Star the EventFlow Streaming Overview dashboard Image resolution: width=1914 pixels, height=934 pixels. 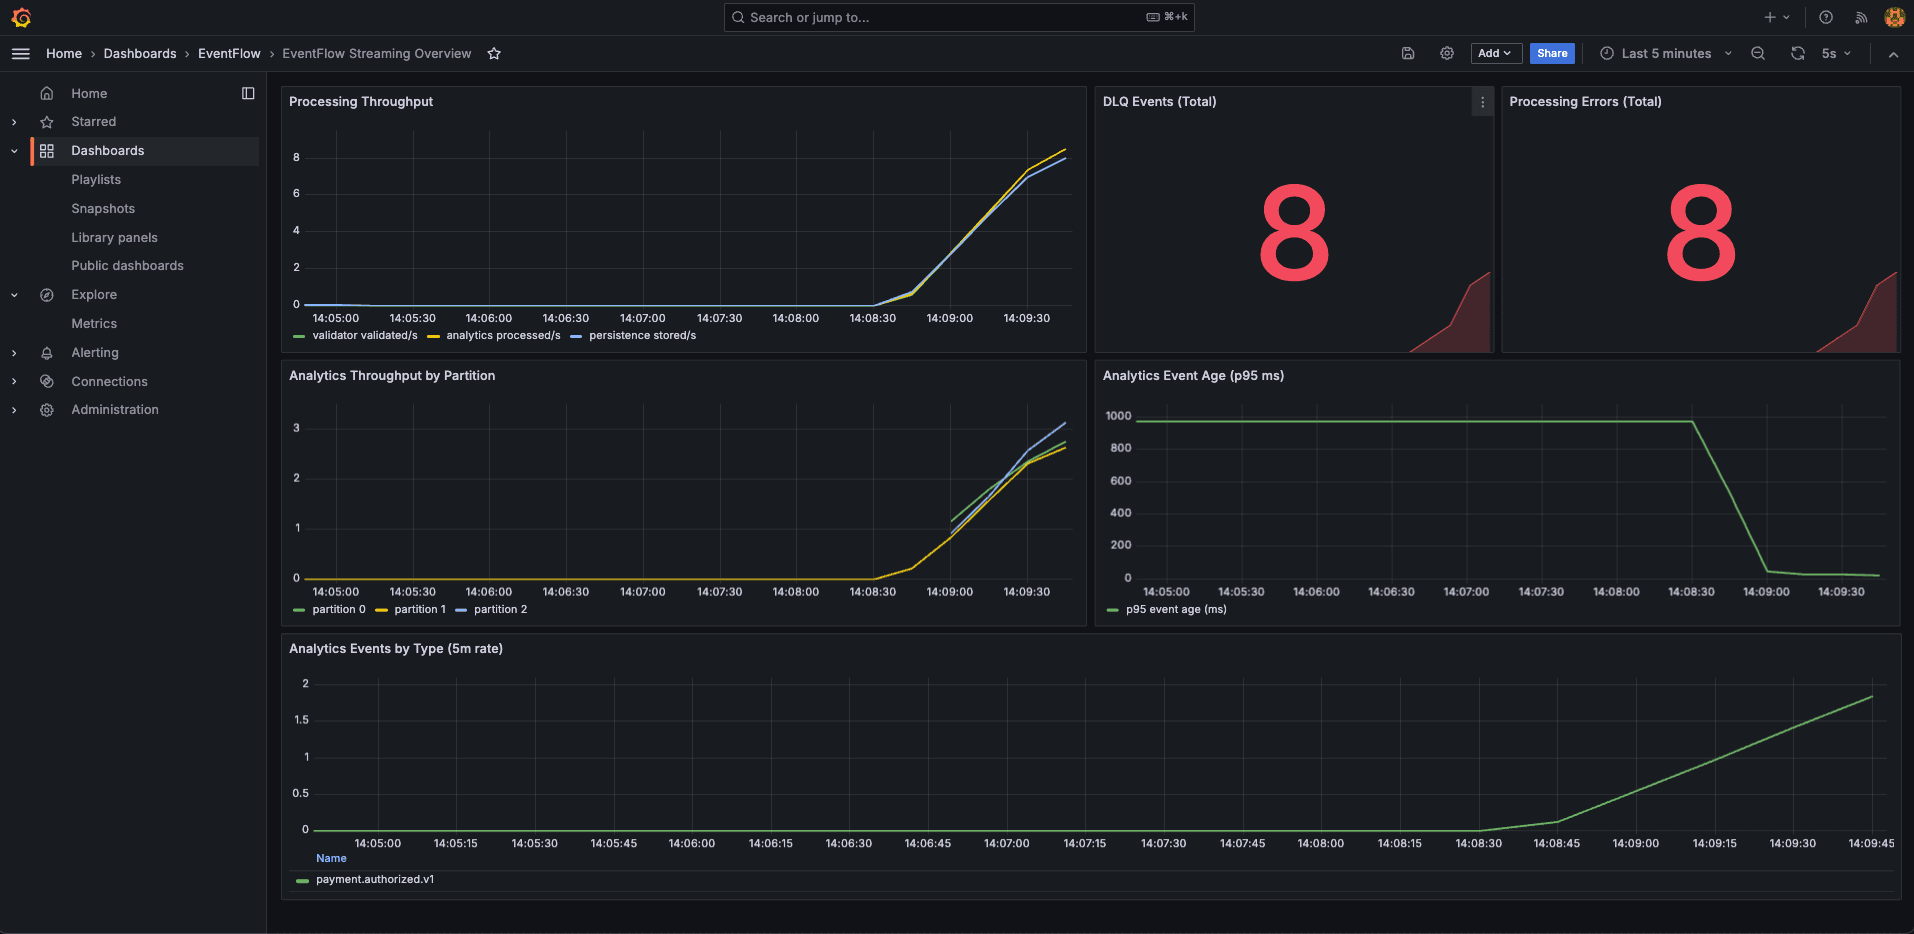point(494,54)
